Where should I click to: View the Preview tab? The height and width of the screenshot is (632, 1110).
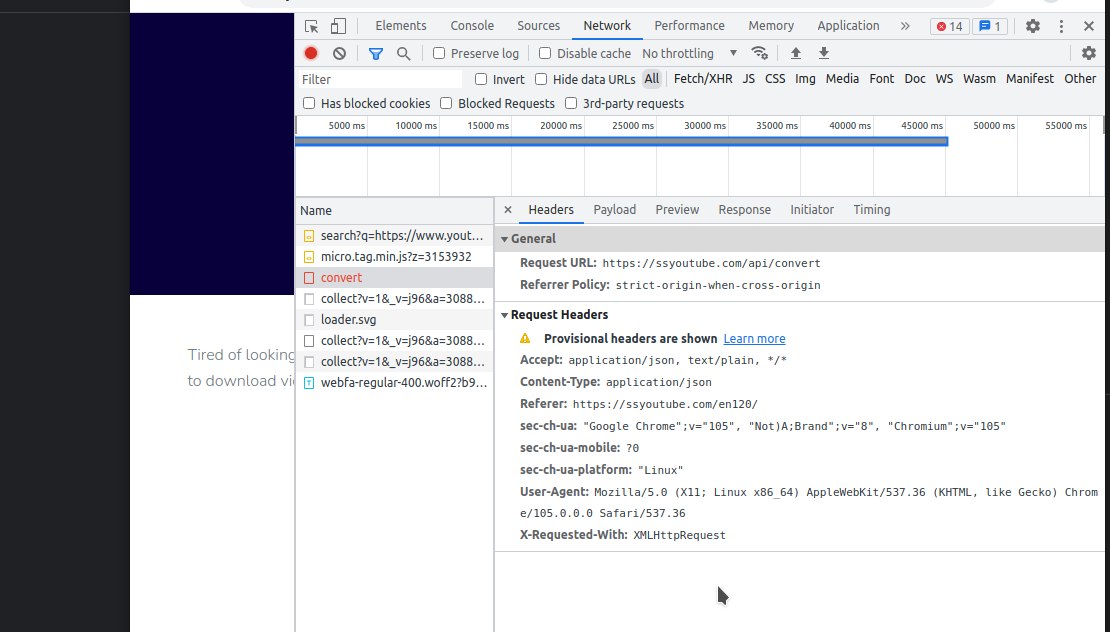point(677,209)
